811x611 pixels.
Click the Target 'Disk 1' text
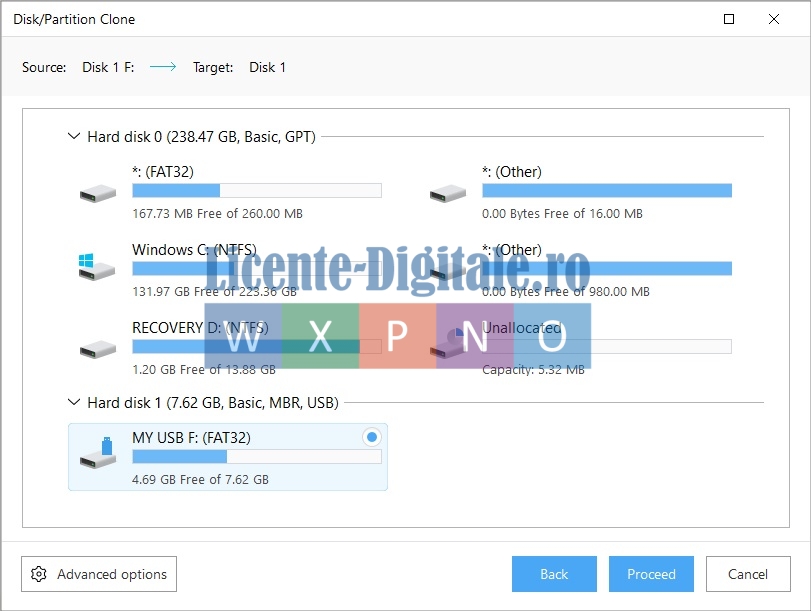pos(267,67)
